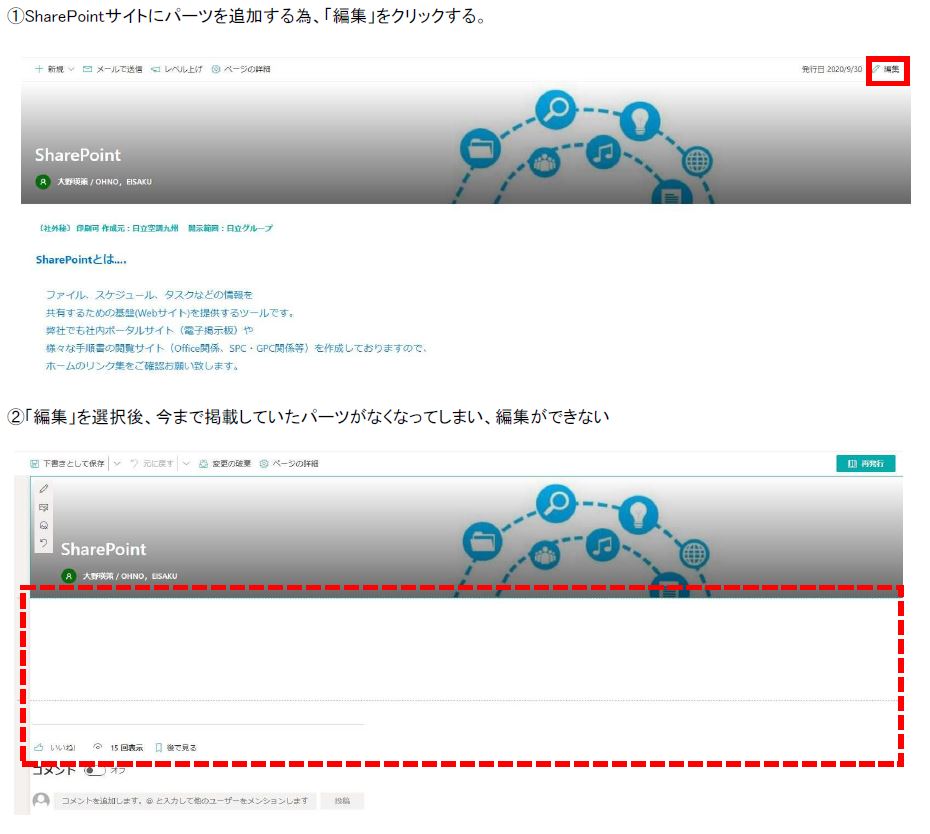Screen dimensions: 930x834
Task: Click the focal point icon in the title toolbox
Action: 43,525
